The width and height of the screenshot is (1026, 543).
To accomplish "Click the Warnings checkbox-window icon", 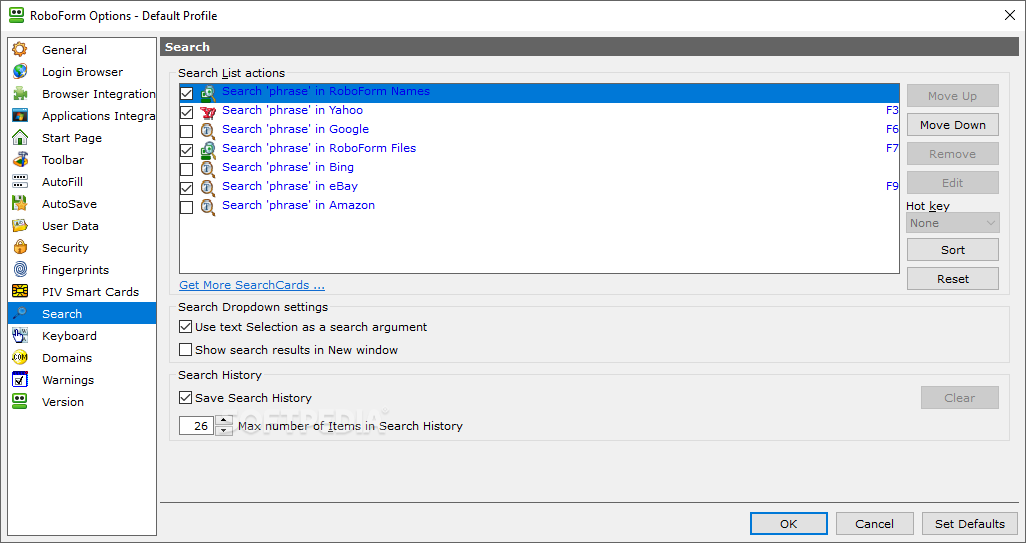I will coord(20,379).
